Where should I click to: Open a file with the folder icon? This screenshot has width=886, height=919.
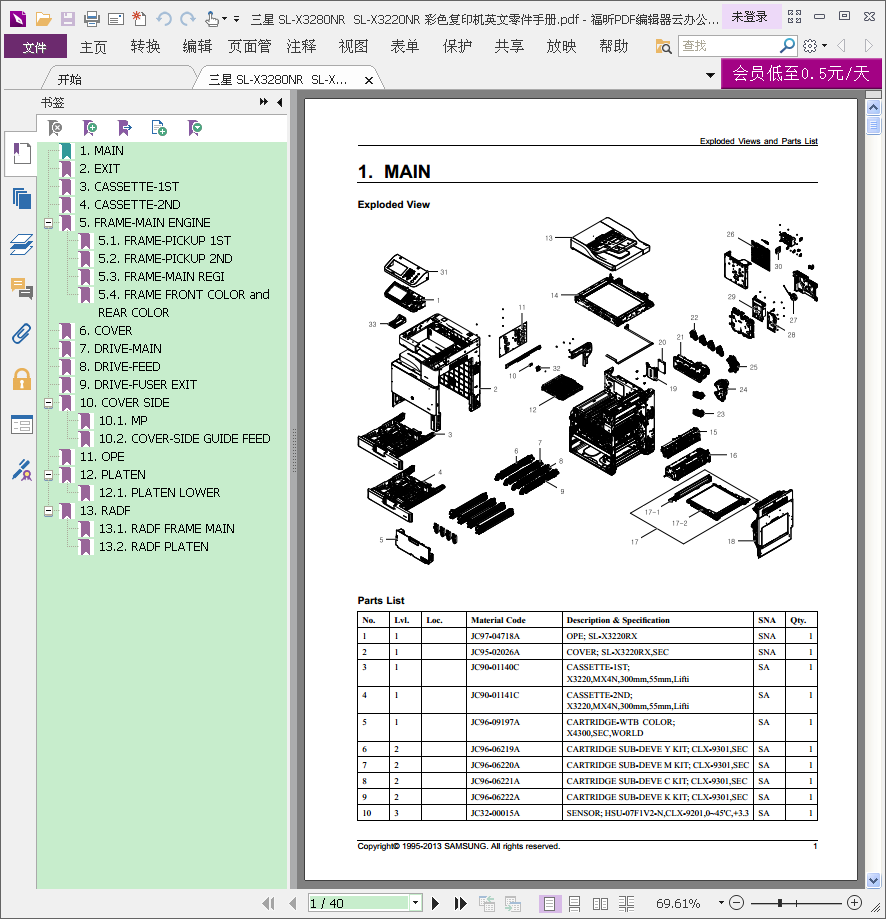pyautogui.click(x=43, y=19)
